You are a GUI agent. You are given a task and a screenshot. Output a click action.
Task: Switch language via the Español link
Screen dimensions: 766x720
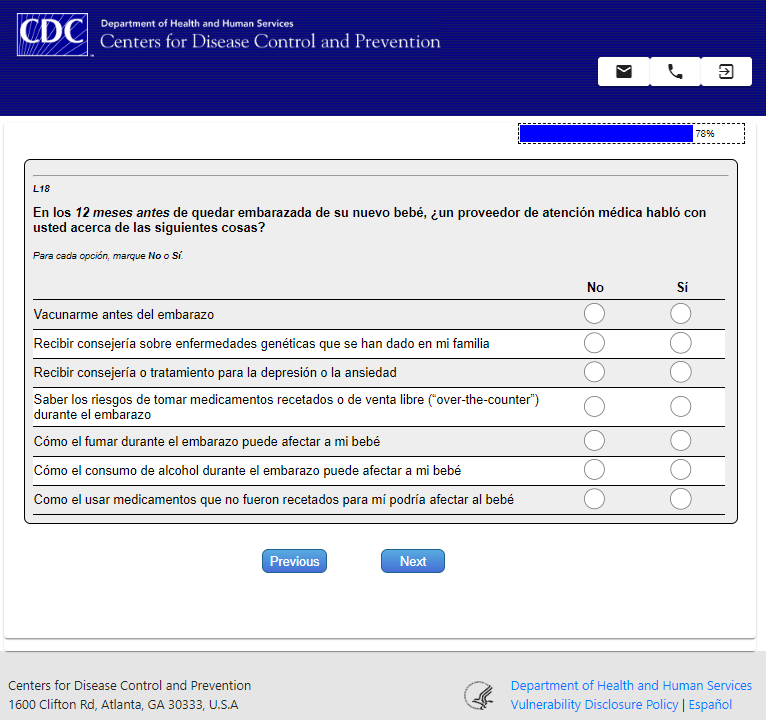710,705
